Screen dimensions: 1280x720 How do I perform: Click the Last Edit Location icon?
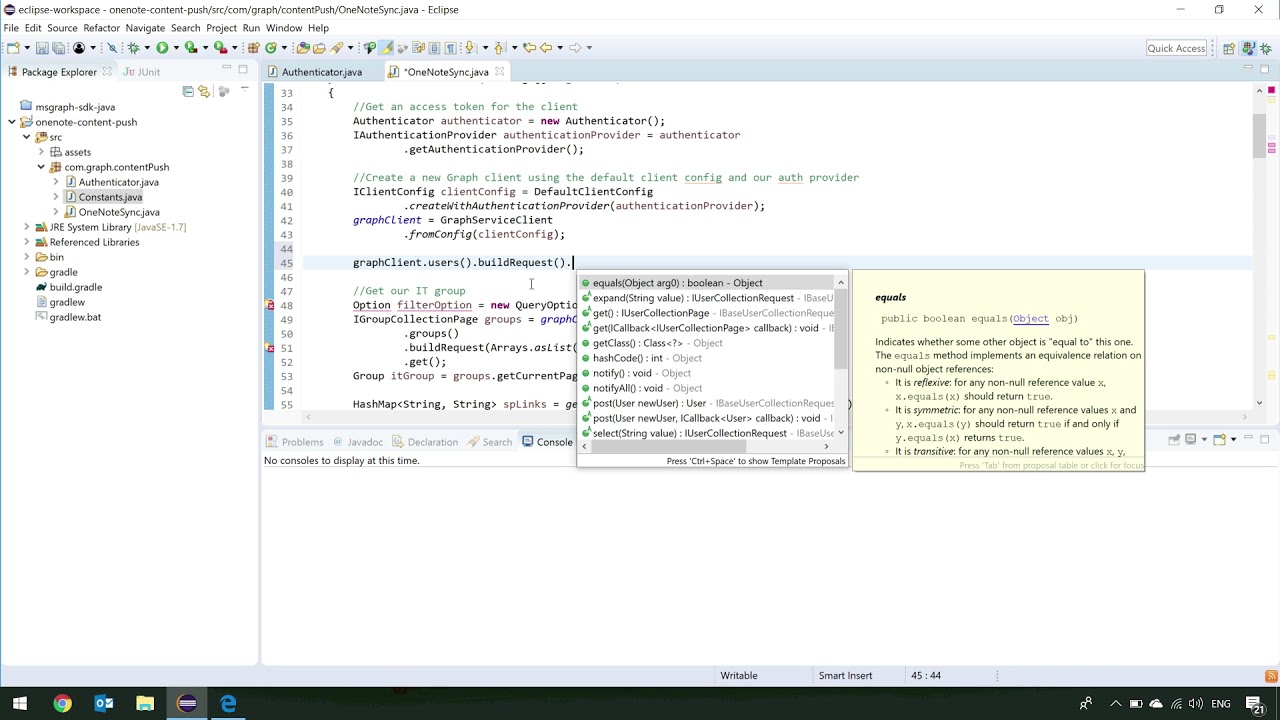coord(529,48)
